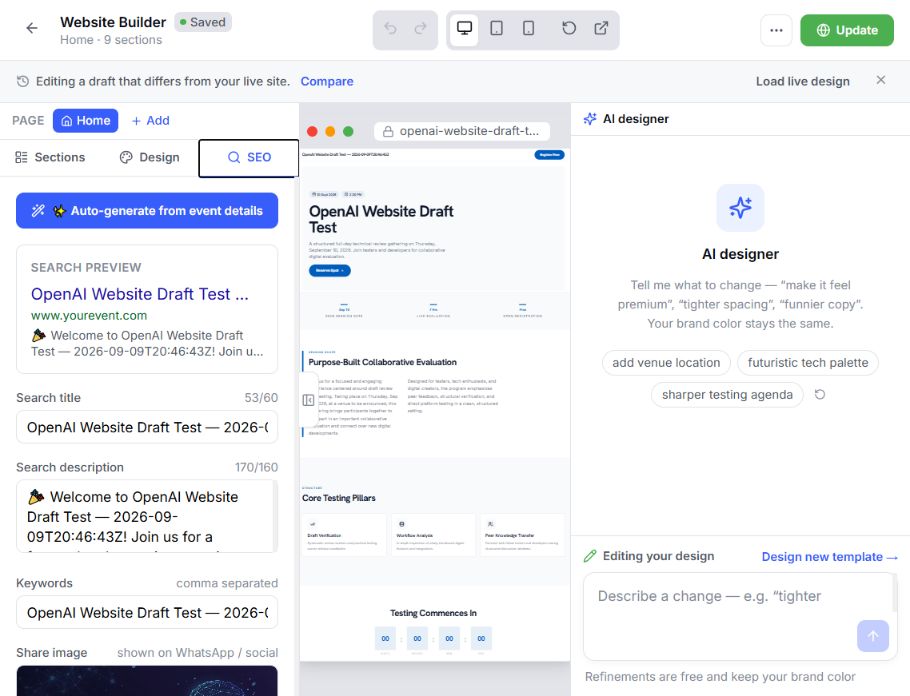Click the AI designer sparkle header icon
Viewport: 910px width, 696px height.
click(590, 119)
